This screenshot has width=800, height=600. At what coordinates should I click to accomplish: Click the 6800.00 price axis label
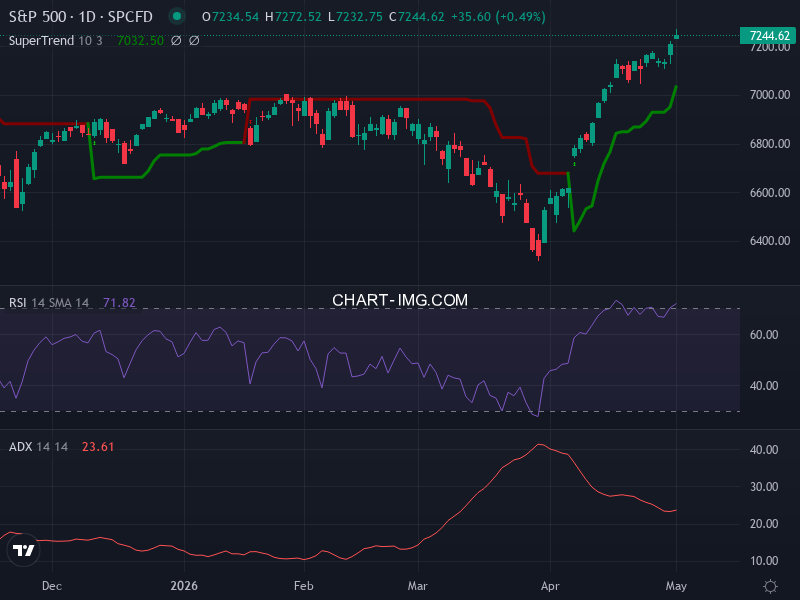[769, 144]
